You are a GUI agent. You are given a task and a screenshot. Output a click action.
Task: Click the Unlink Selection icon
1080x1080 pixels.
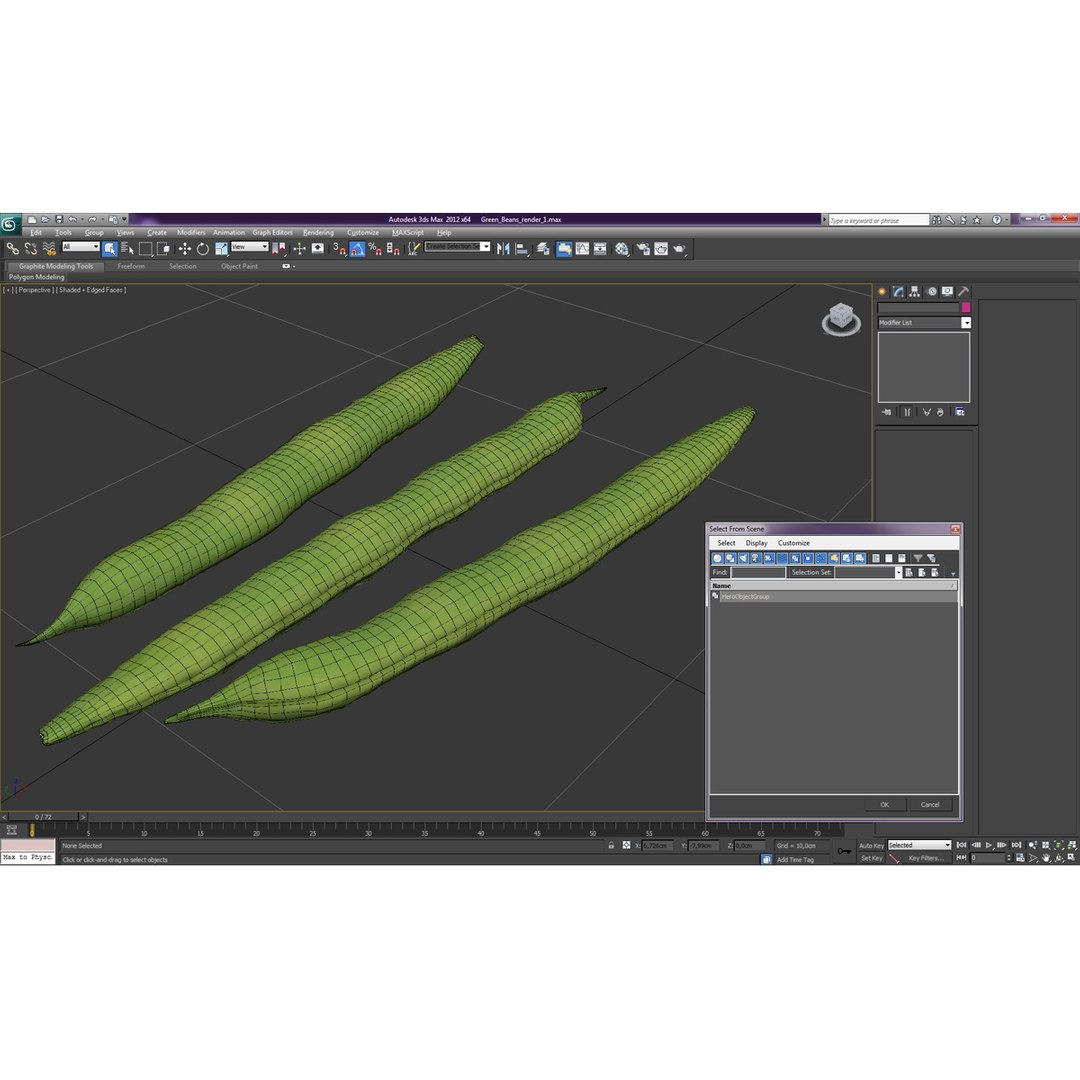point(30,249)
